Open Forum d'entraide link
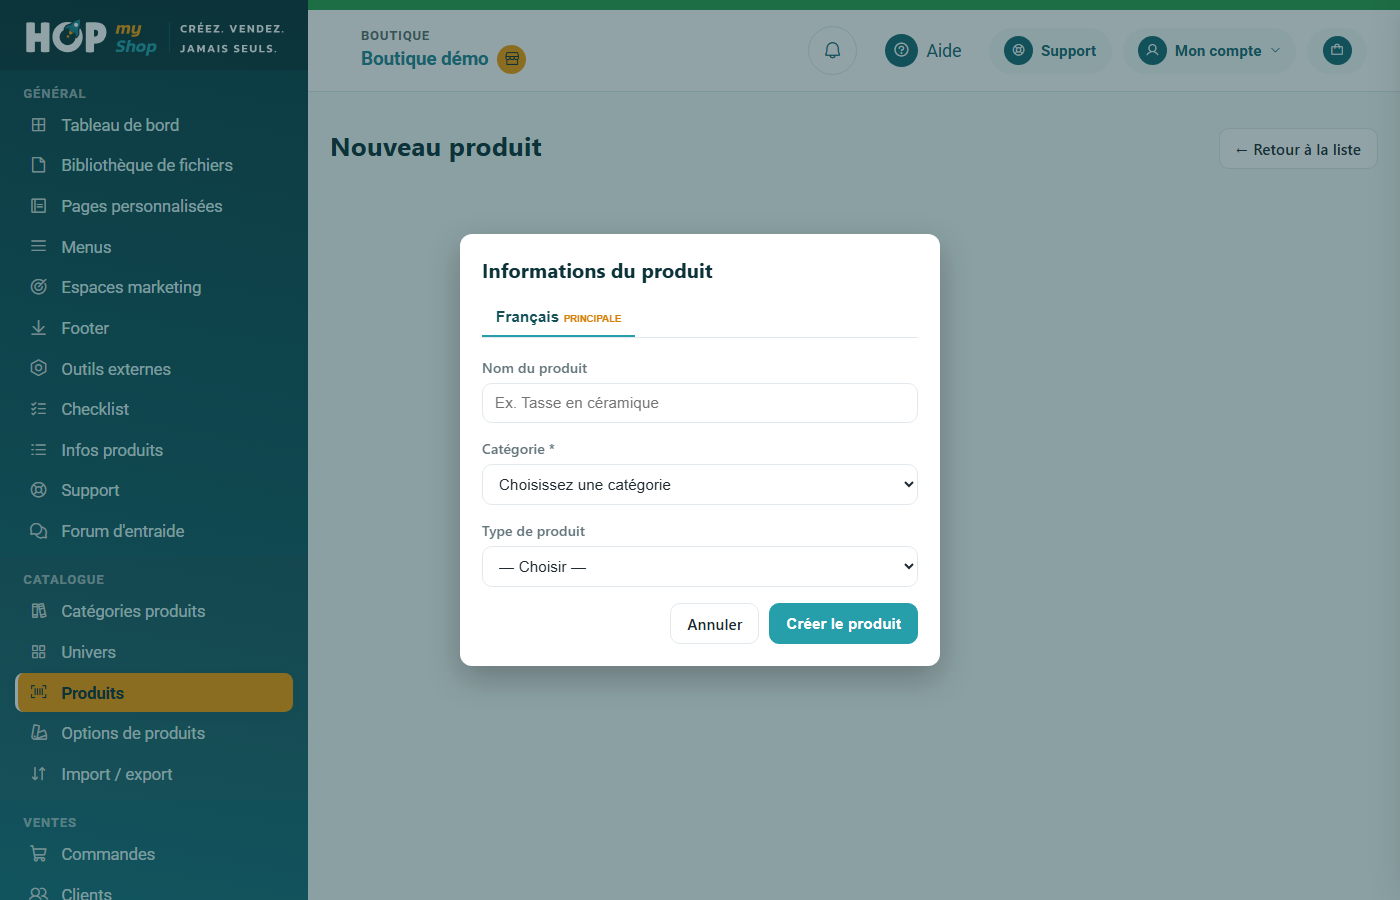 click(x=154, y=531)
